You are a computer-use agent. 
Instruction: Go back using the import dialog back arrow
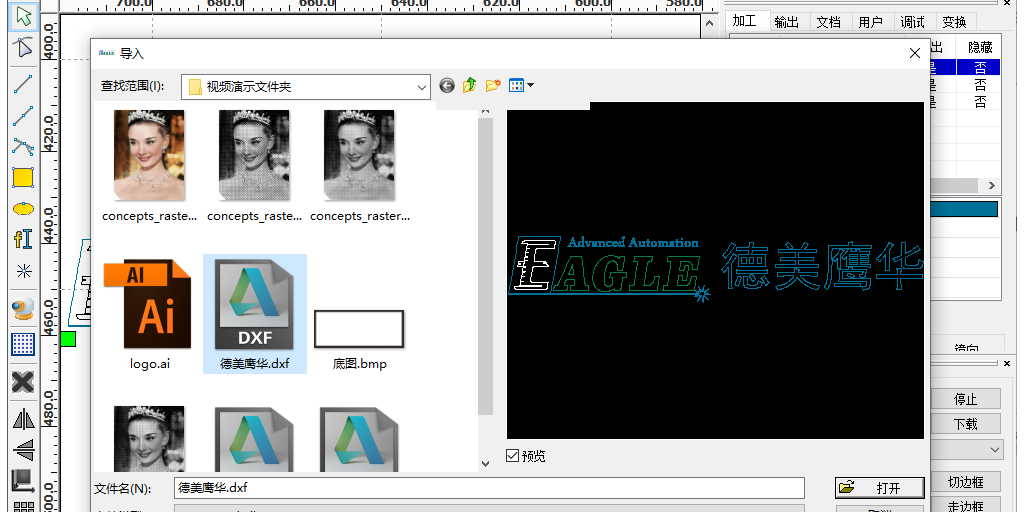click(447, 86)
